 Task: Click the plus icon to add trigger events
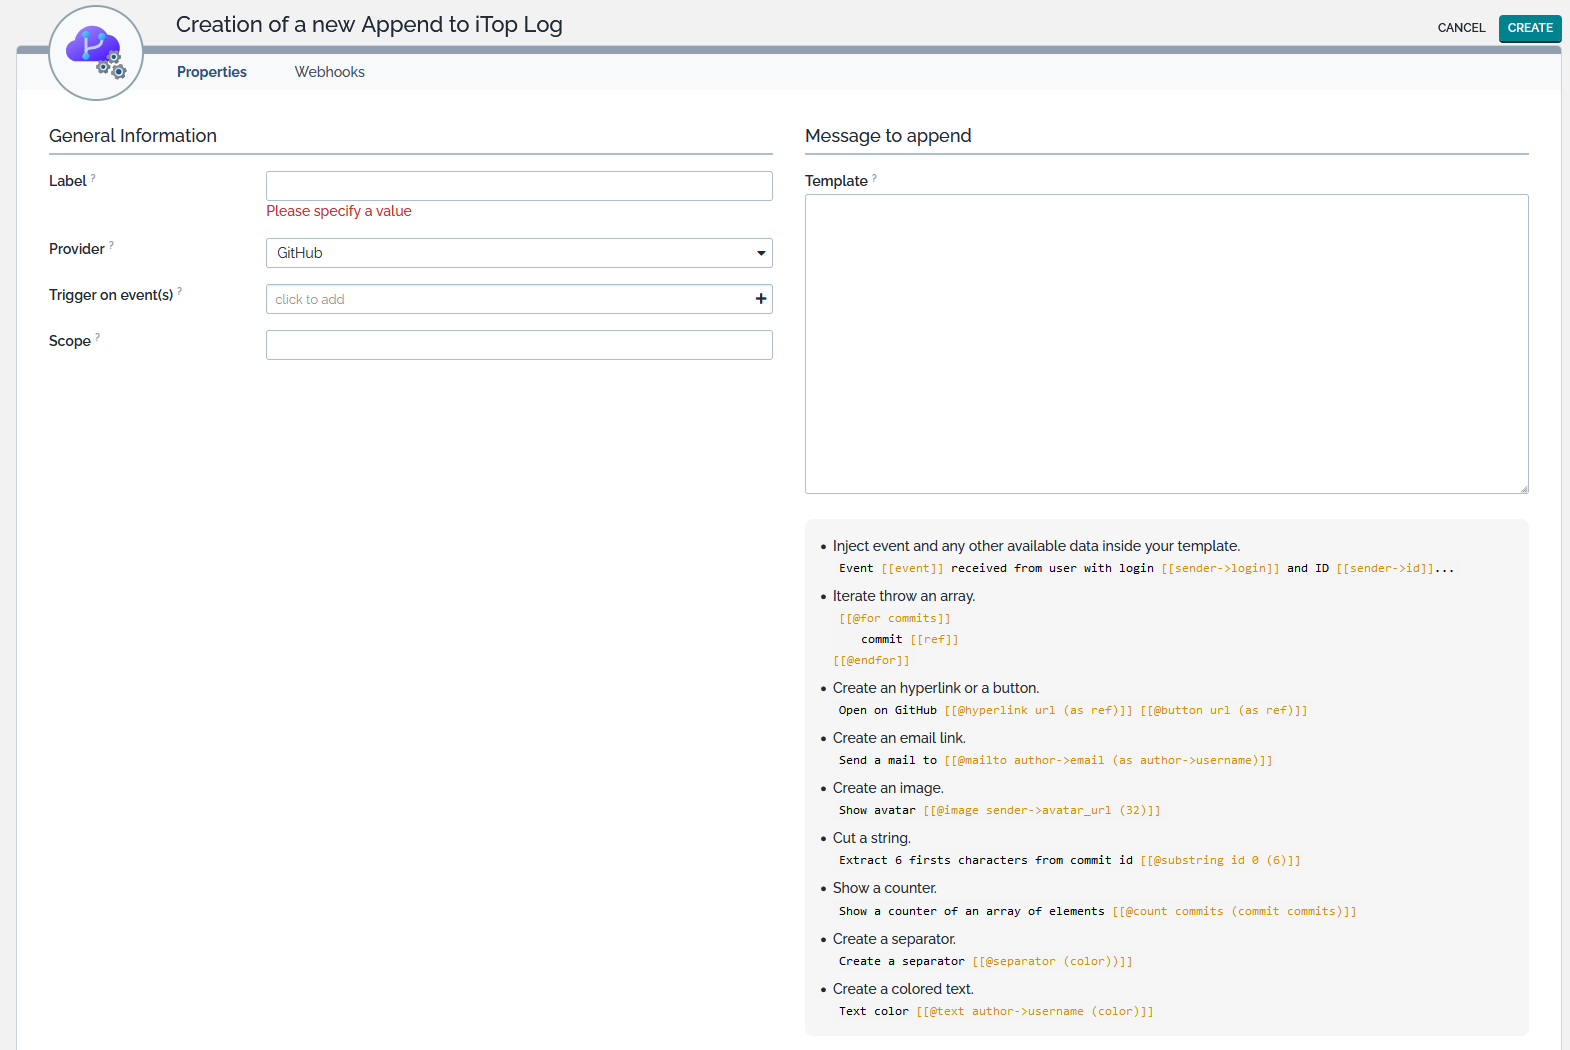pos(761,299)
